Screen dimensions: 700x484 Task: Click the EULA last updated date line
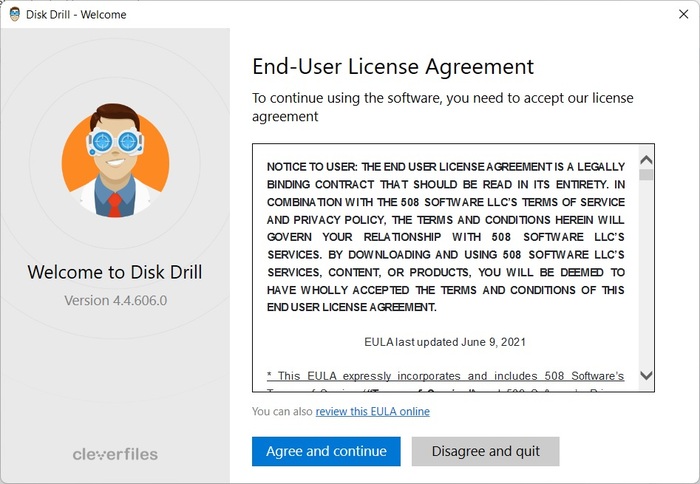coord(445,342)
